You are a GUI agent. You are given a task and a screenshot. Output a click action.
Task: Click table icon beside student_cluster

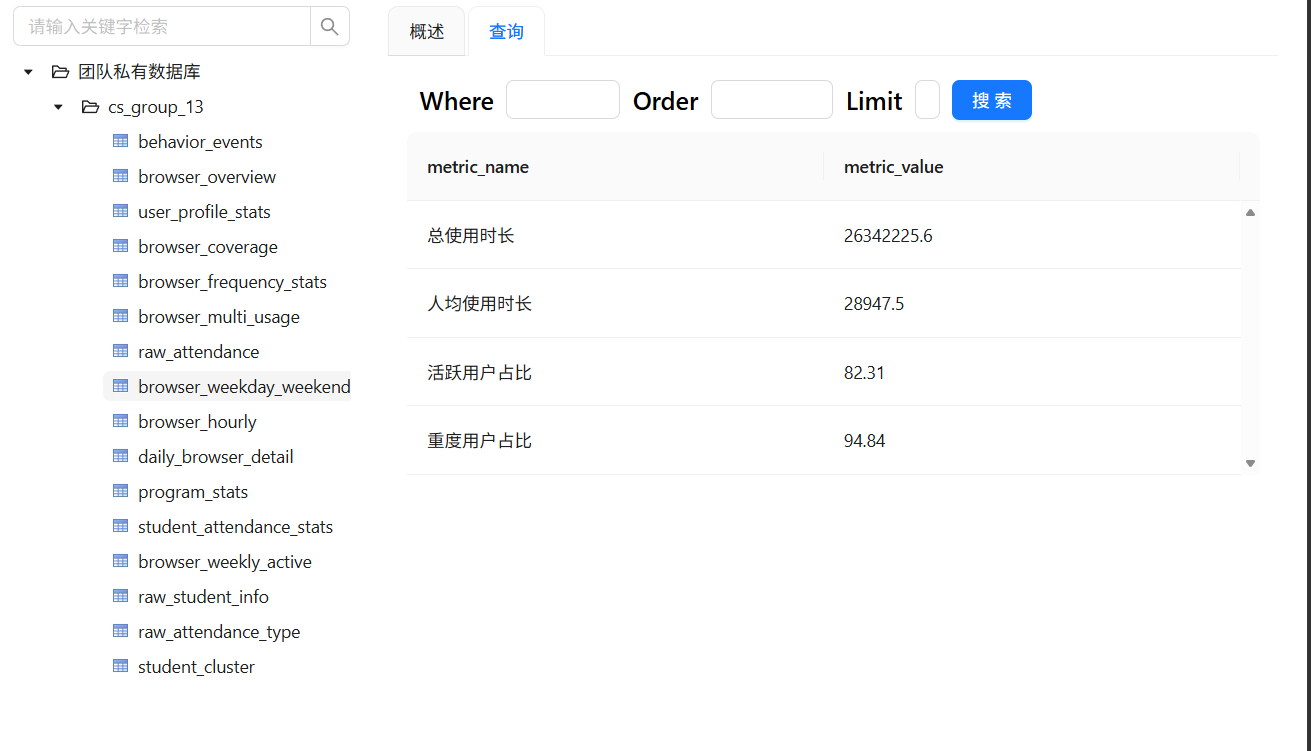120,666
